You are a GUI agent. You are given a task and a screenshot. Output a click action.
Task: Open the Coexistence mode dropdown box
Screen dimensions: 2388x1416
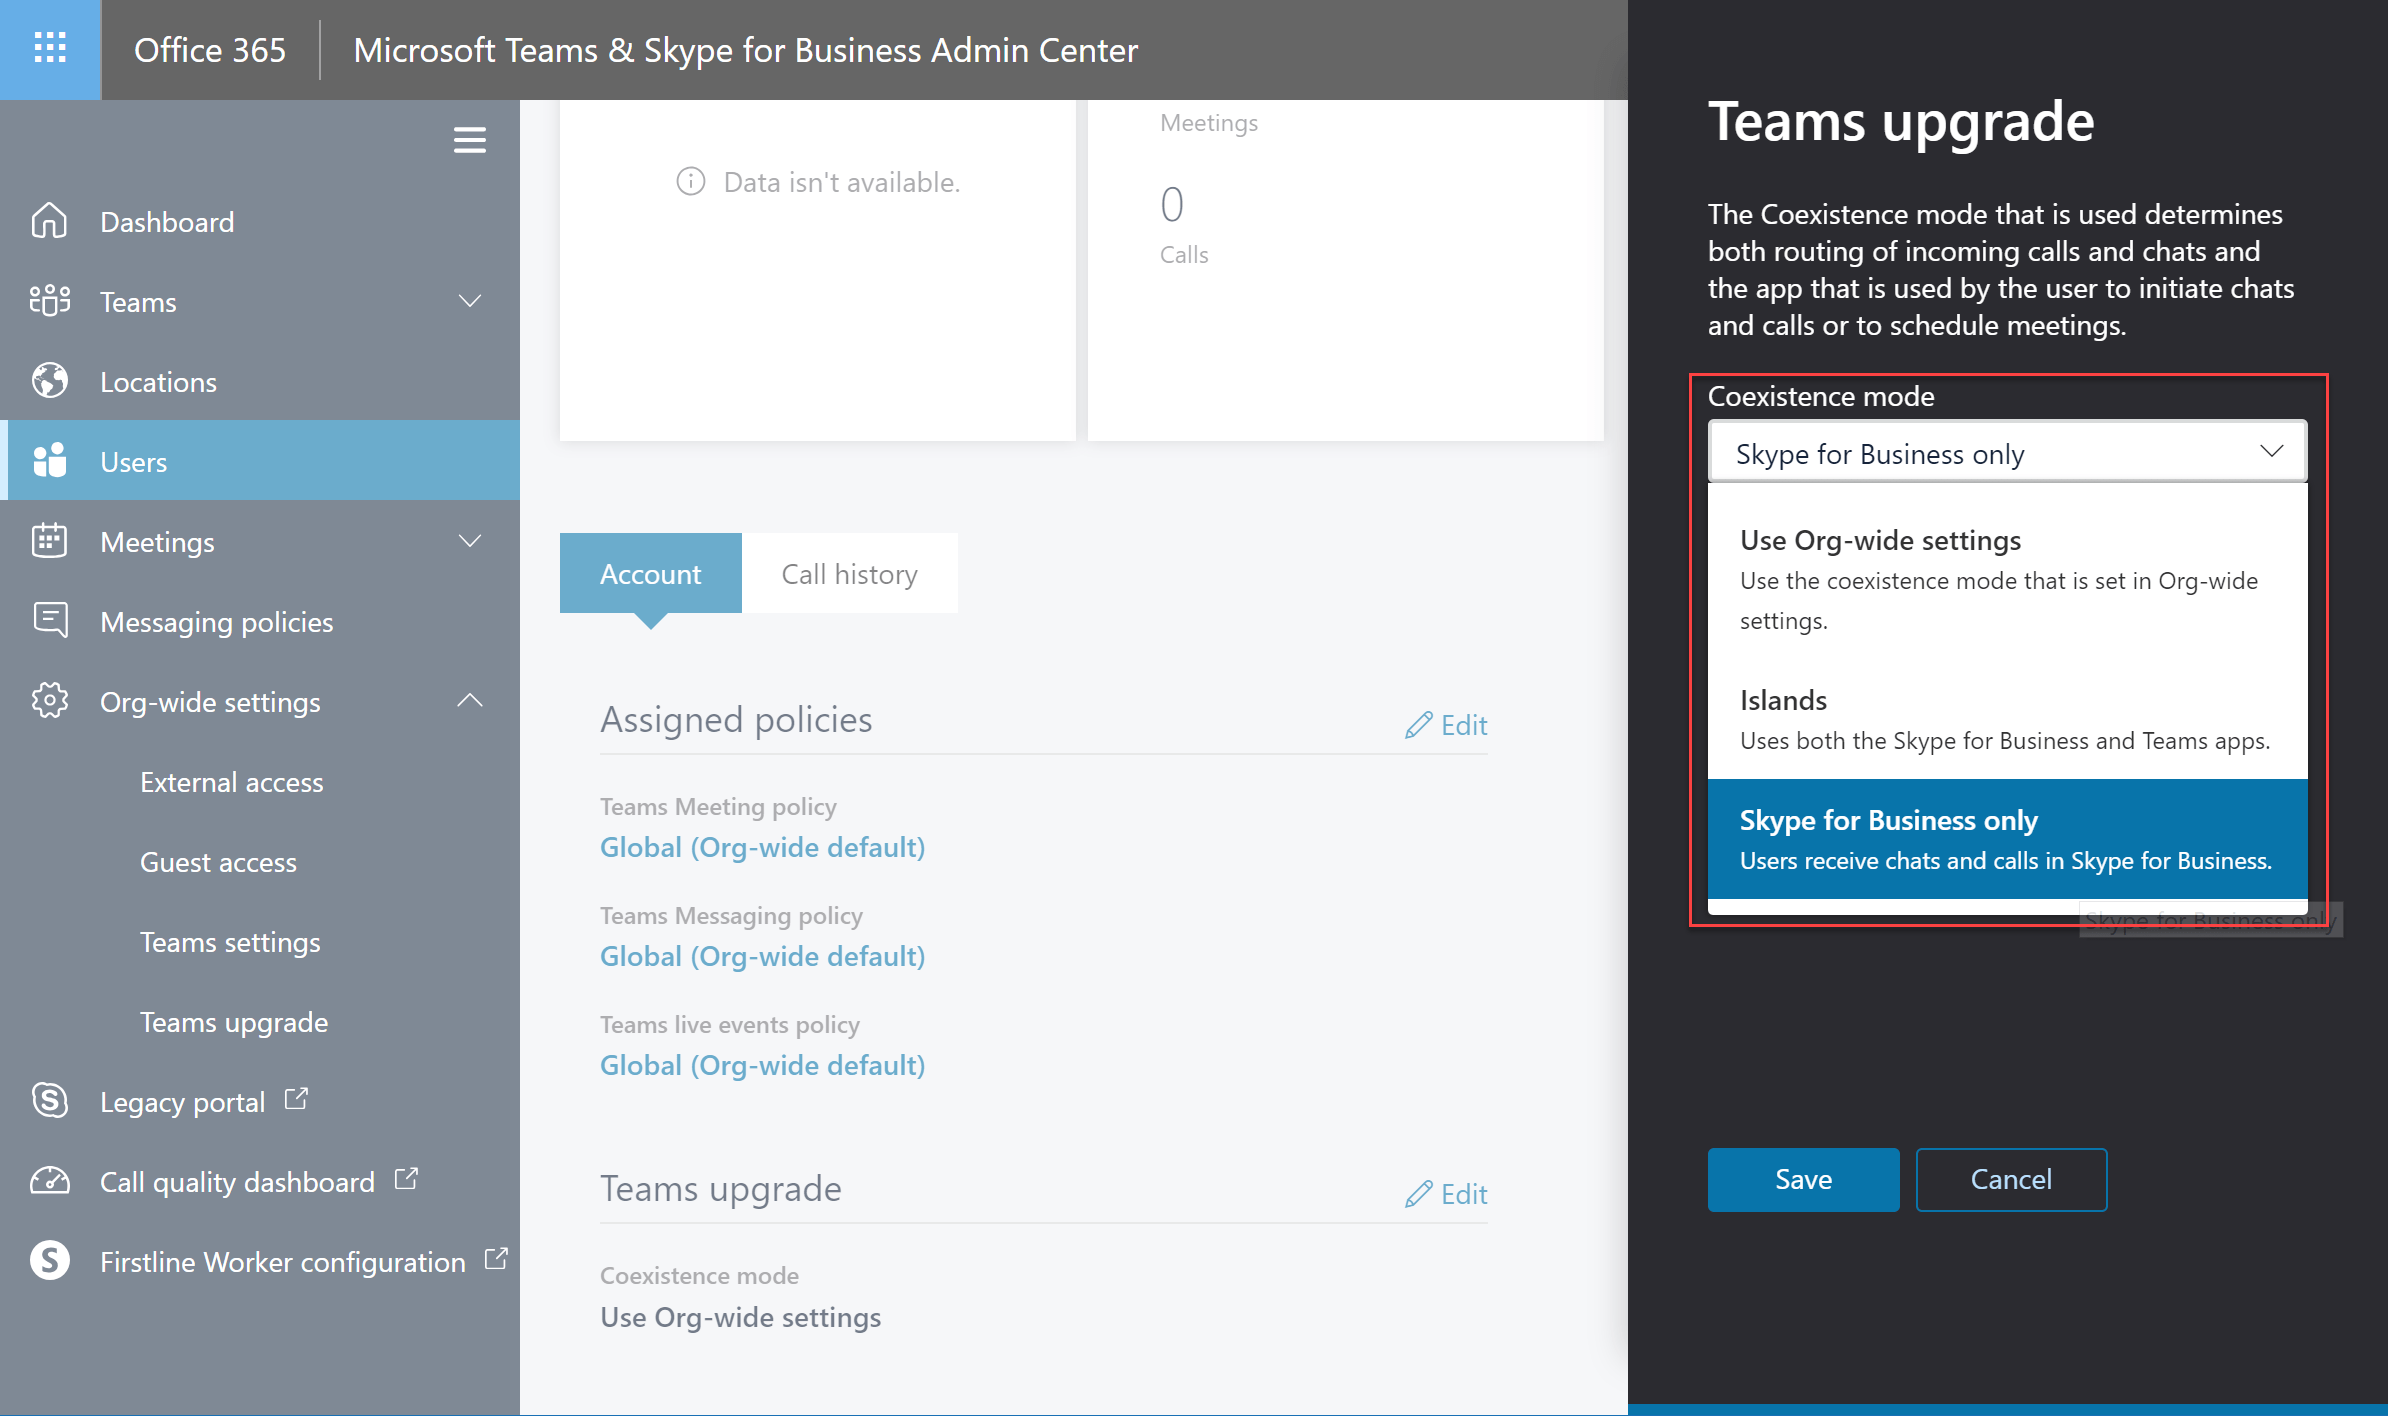[2006, 453]
